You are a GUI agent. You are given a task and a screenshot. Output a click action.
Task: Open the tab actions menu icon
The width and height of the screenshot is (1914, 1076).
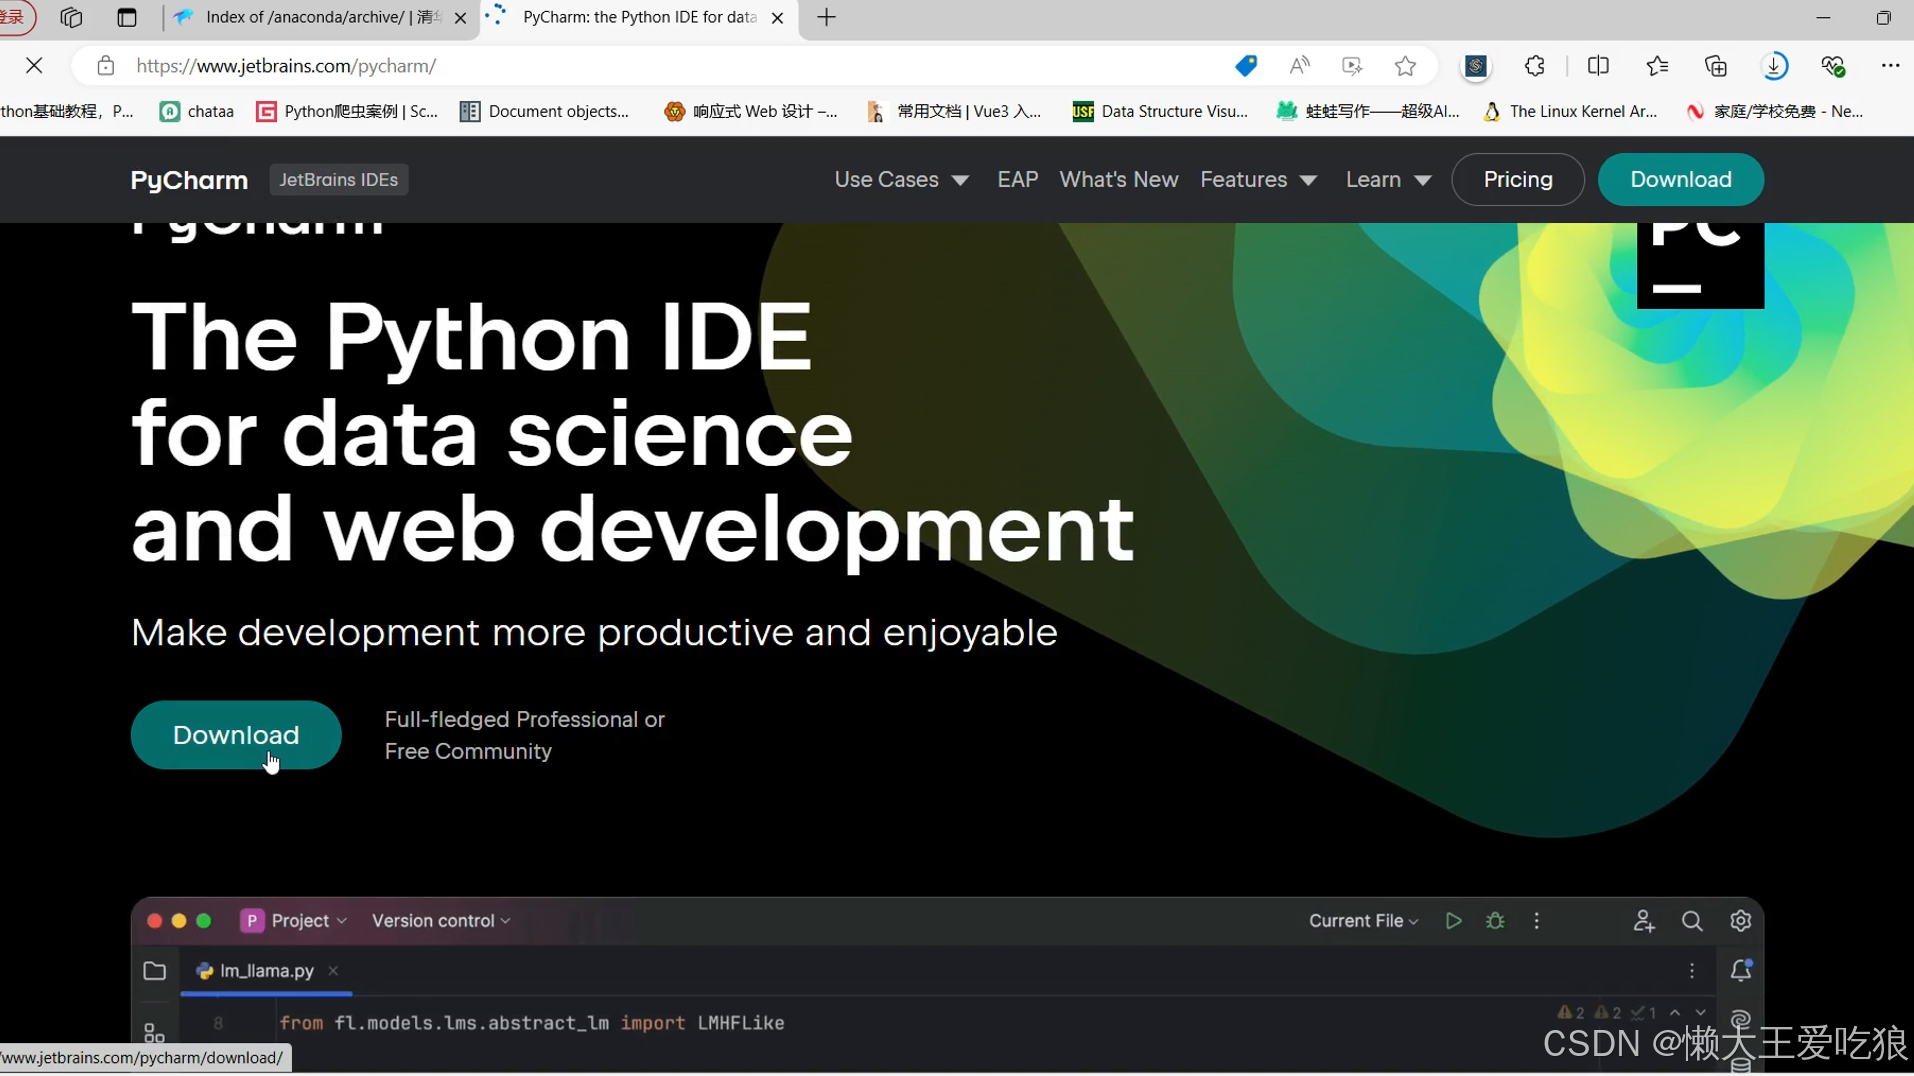(126, 17)
